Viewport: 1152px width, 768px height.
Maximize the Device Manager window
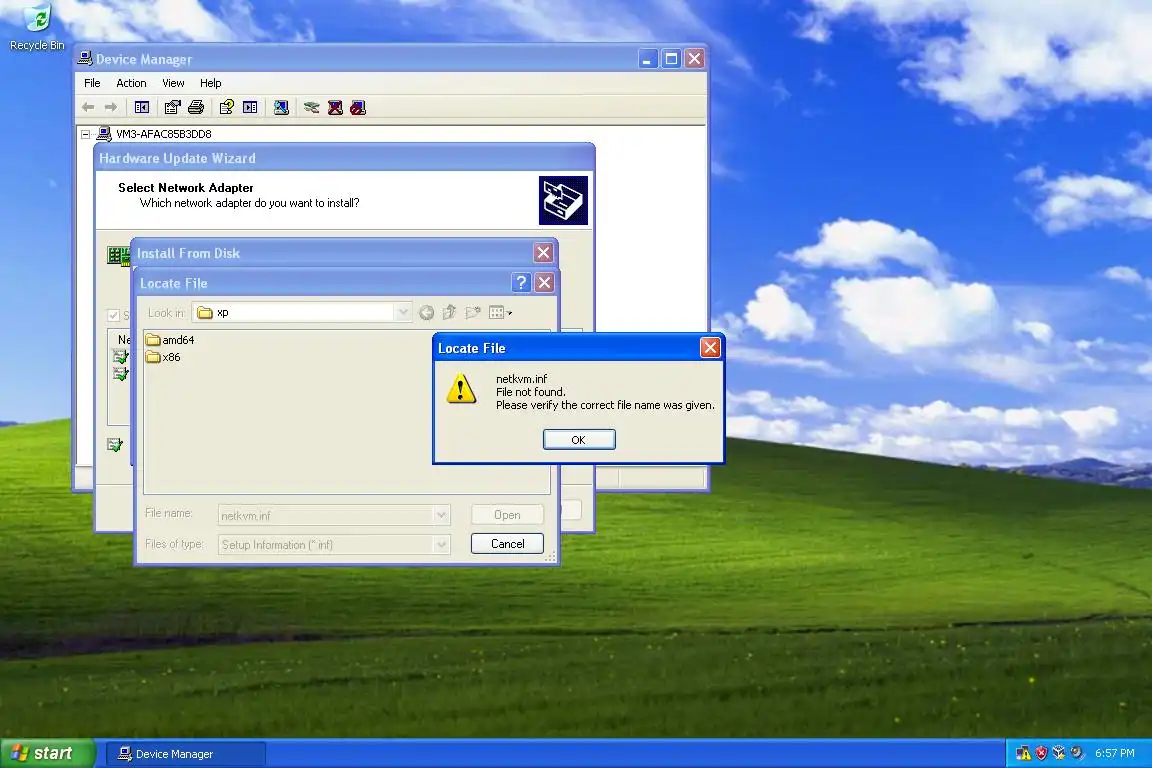[x=671, y=59]
